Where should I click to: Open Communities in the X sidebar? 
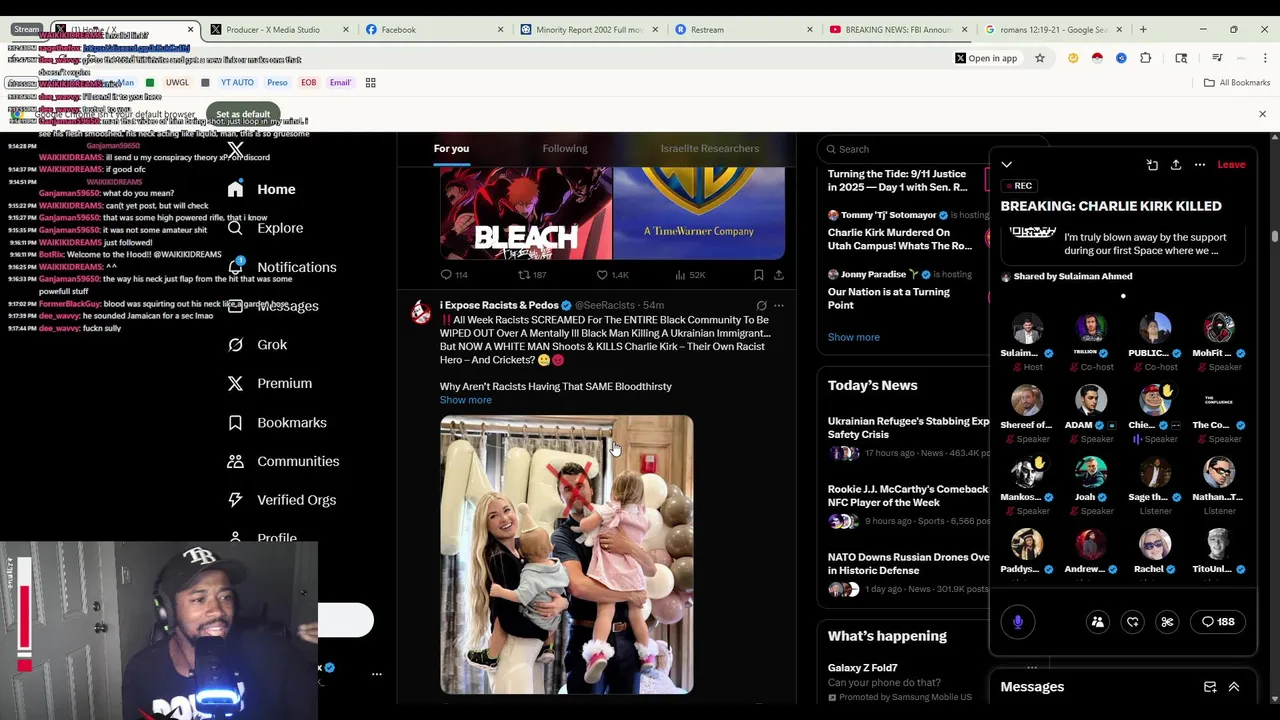283,461
